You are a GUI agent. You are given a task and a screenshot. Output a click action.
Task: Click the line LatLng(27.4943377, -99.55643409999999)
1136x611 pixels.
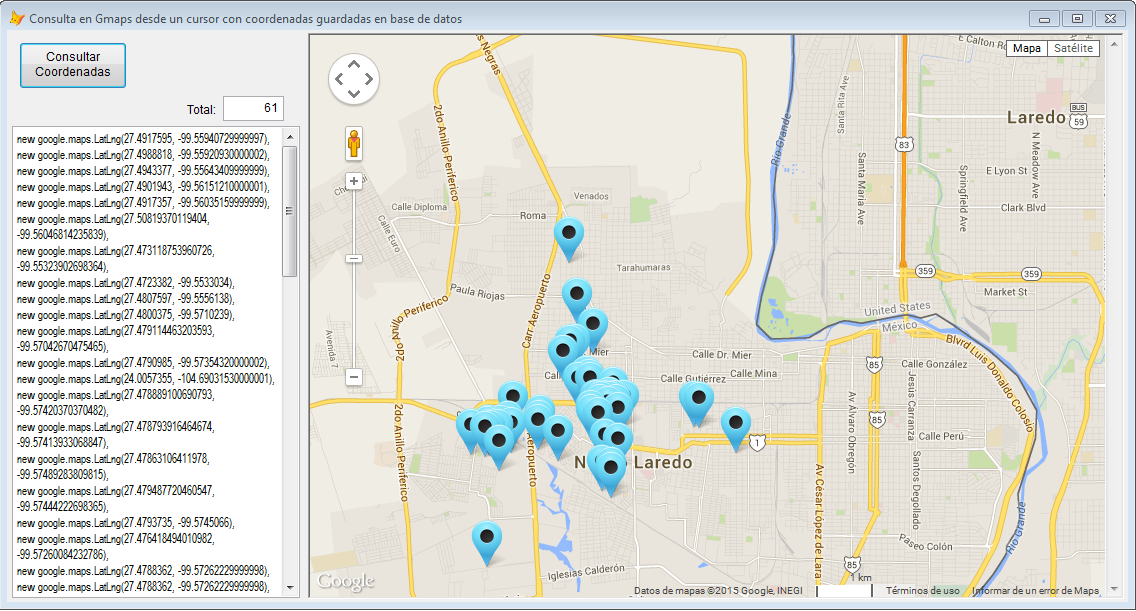pos(143,171)
